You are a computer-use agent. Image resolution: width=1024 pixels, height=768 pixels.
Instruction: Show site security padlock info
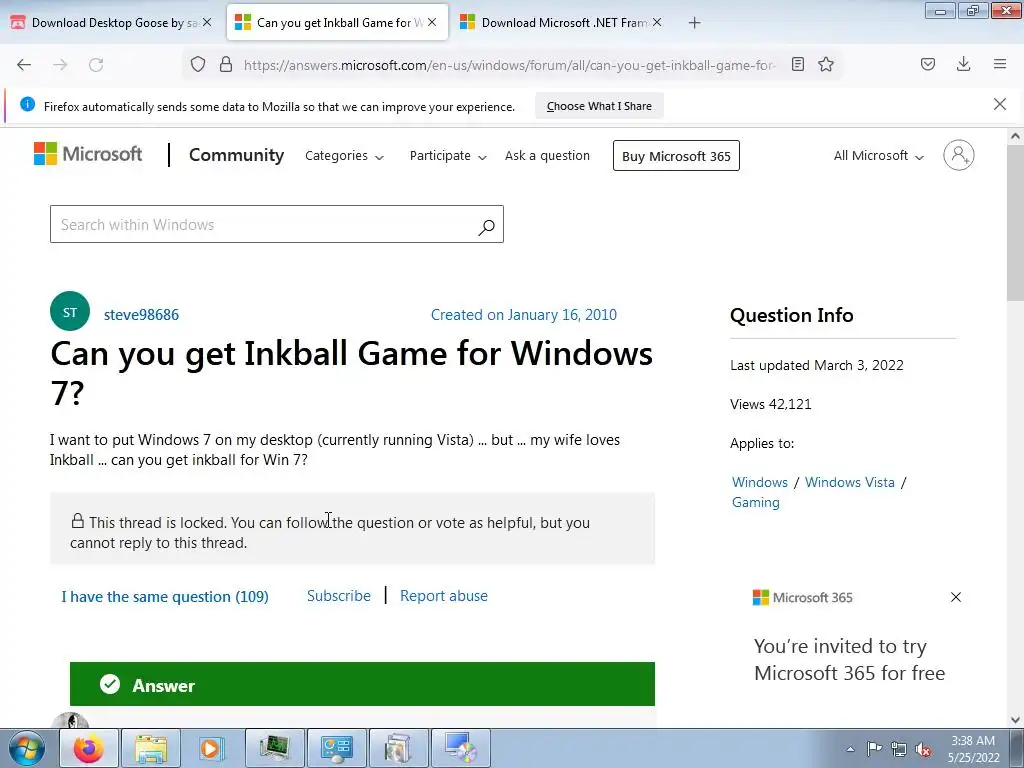[x=226, y=64]
